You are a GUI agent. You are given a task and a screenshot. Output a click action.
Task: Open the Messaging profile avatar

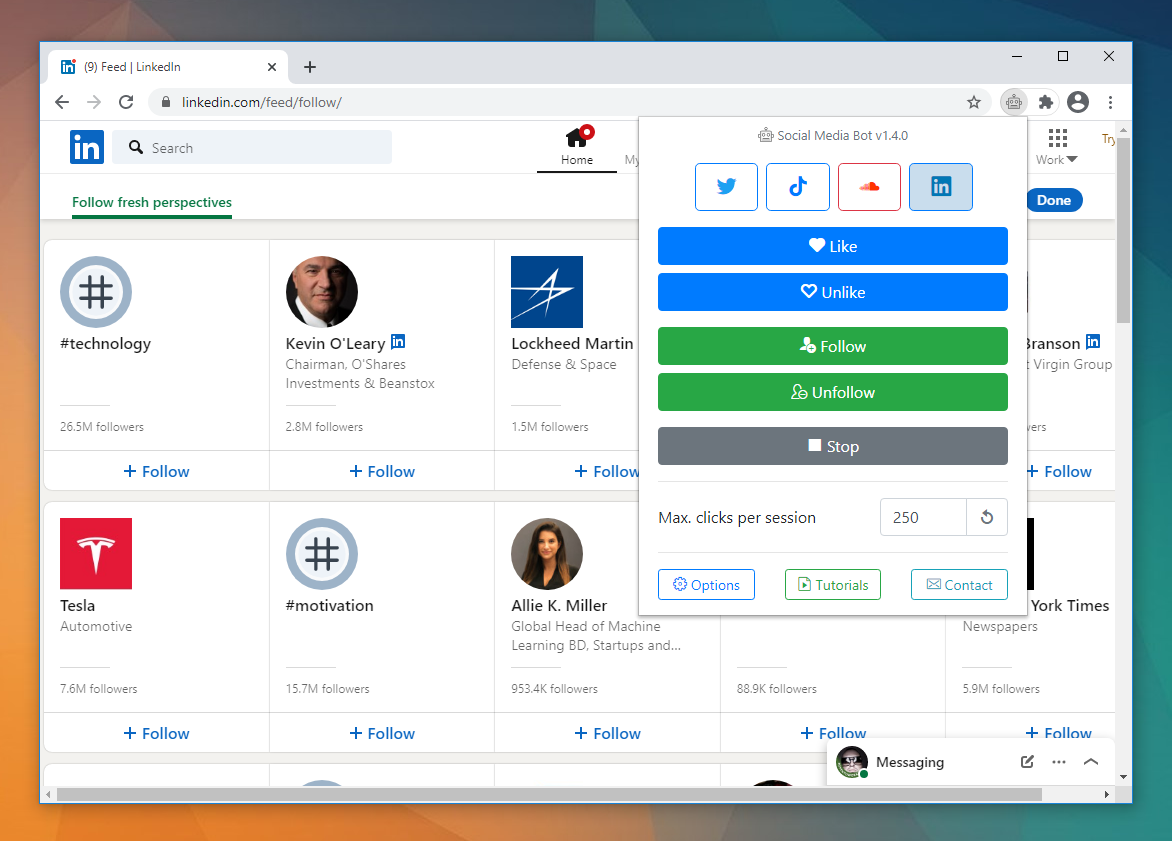point(852,762)
